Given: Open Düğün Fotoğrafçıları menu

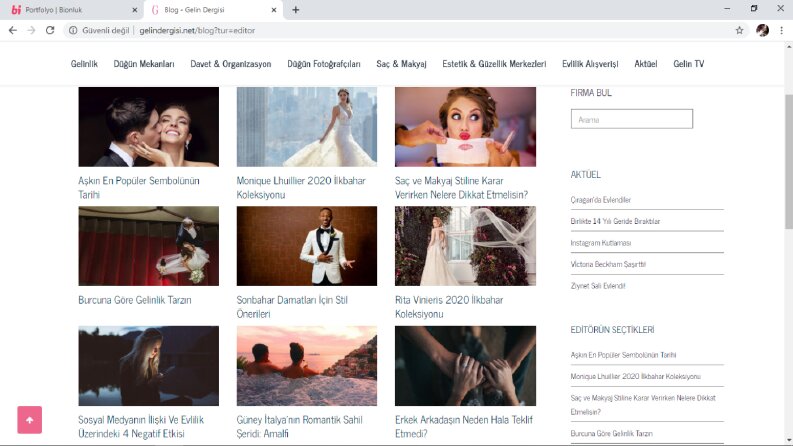Looking at the screenshot, I should (324, 64).
